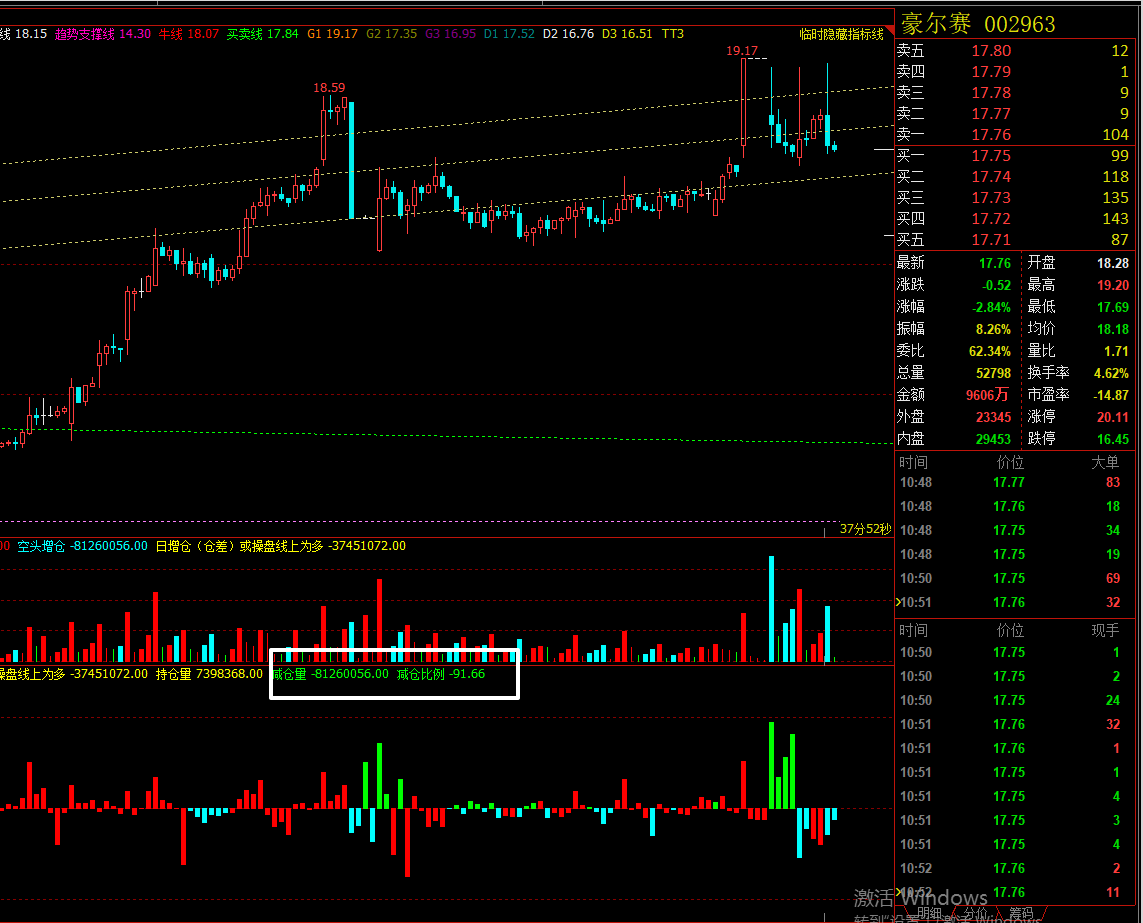Click the D3 16.51 indicator value
Screen dimensions: 1143x923
(x=627, y=34)
